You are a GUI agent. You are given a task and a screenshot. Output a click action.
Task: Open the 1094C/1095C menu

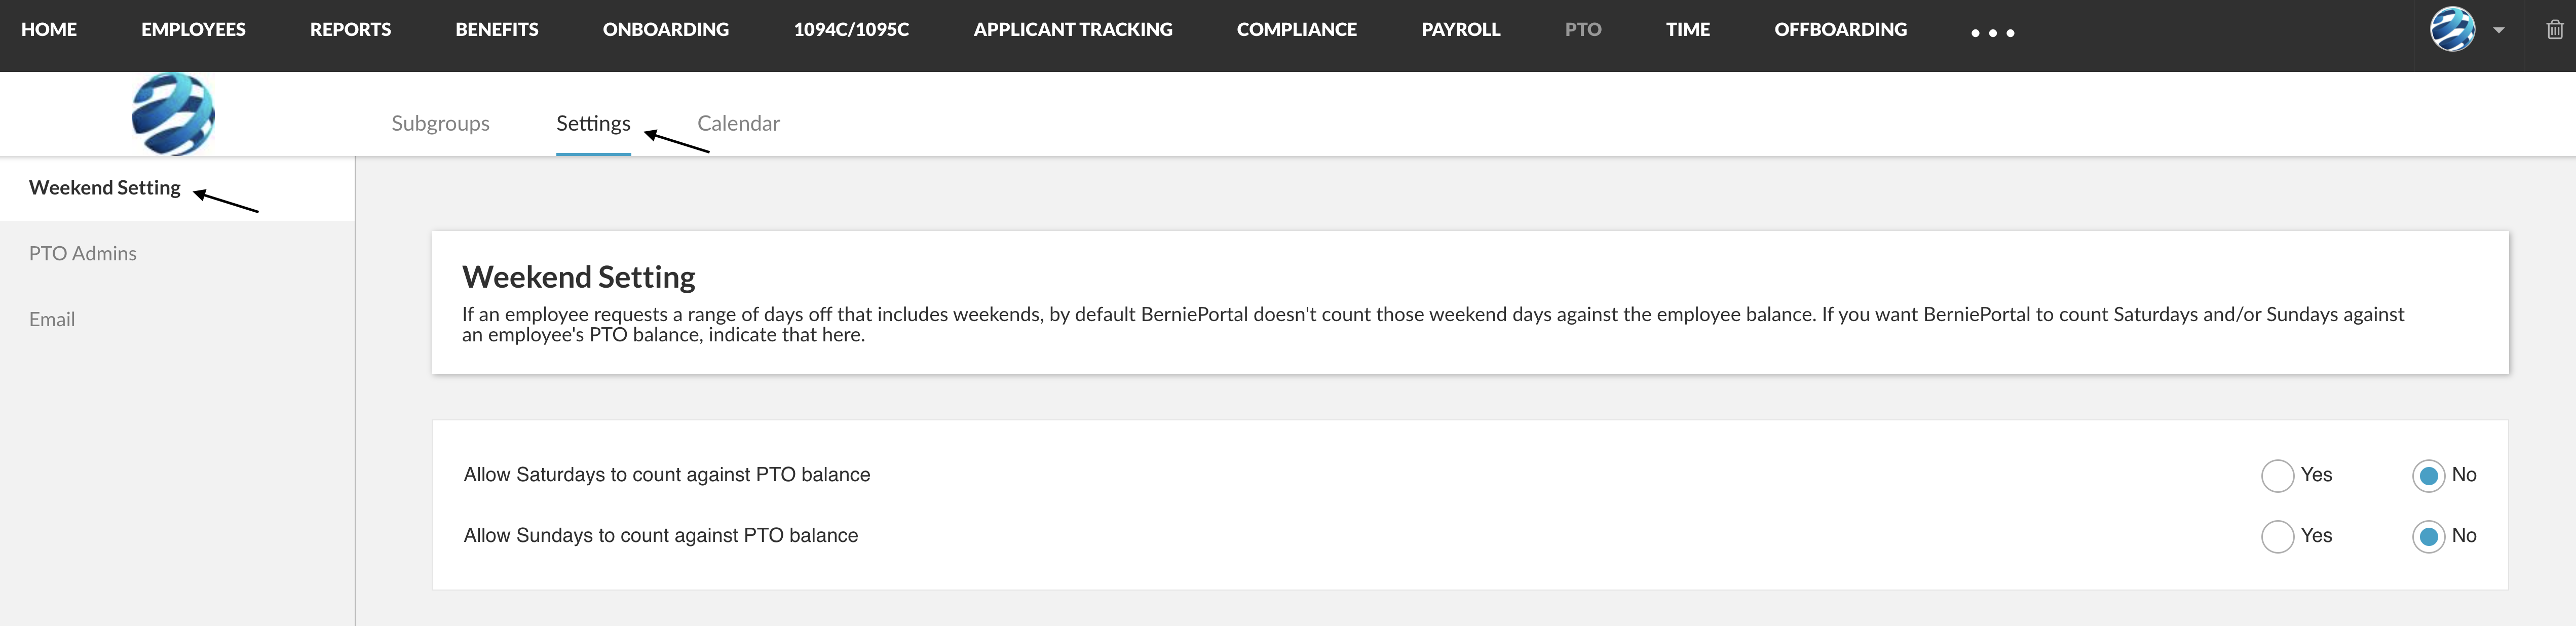pyautogui.click(x=851, y=30)
